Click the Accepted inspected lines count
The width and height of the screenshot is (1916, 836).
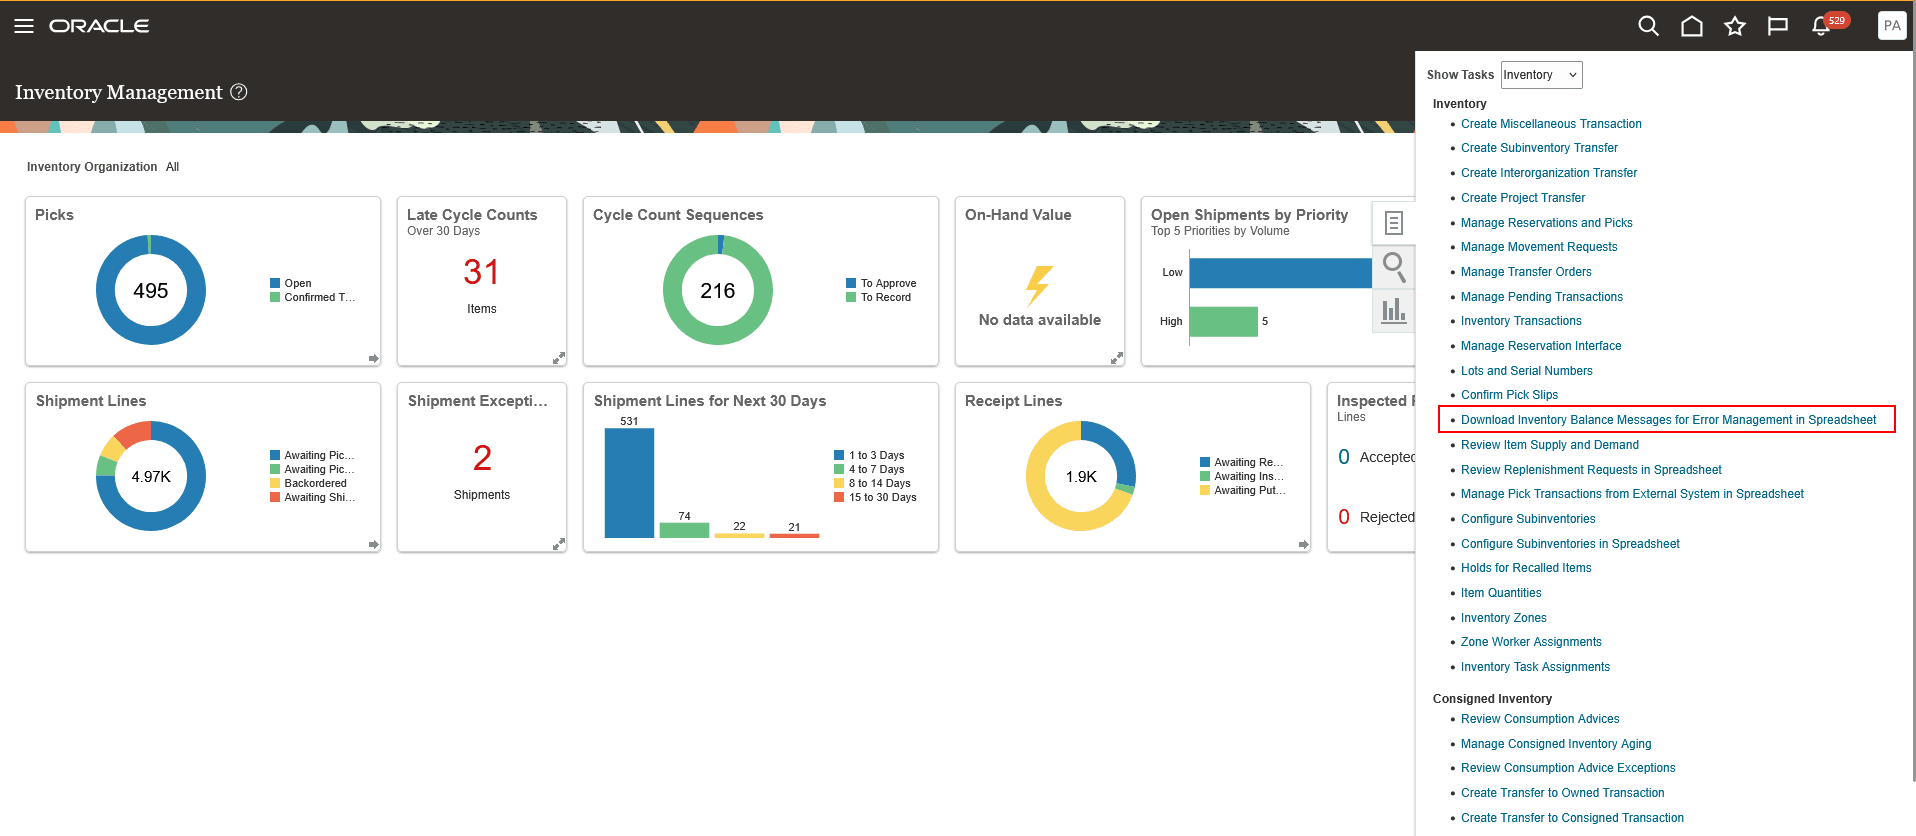pos(1344,457)
